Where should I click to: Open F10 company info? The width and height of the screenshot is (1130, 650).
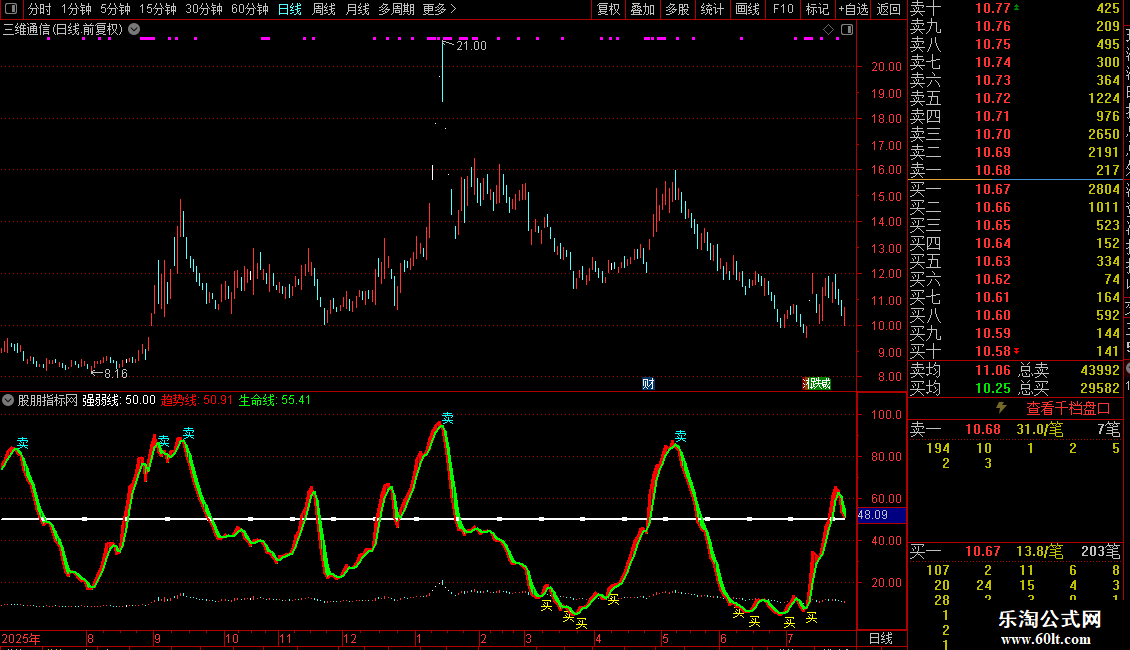coord(783,9)
